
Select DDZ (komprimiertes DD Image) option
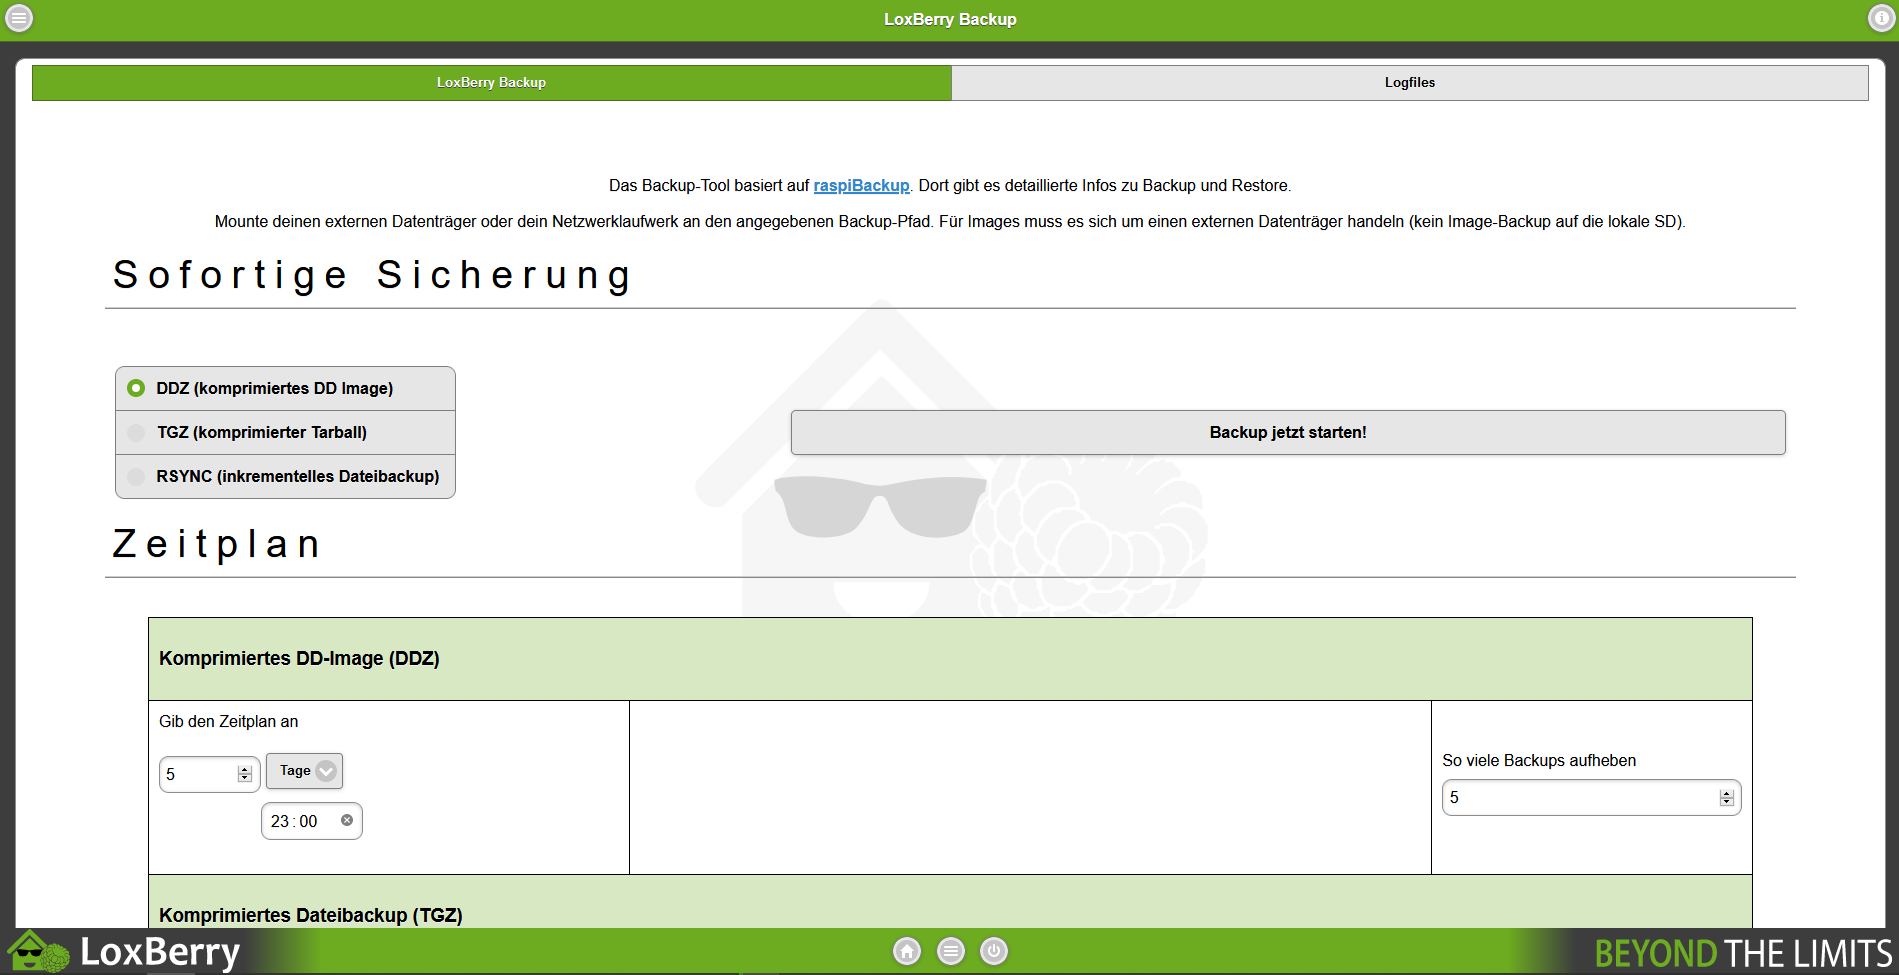point(285,388)
